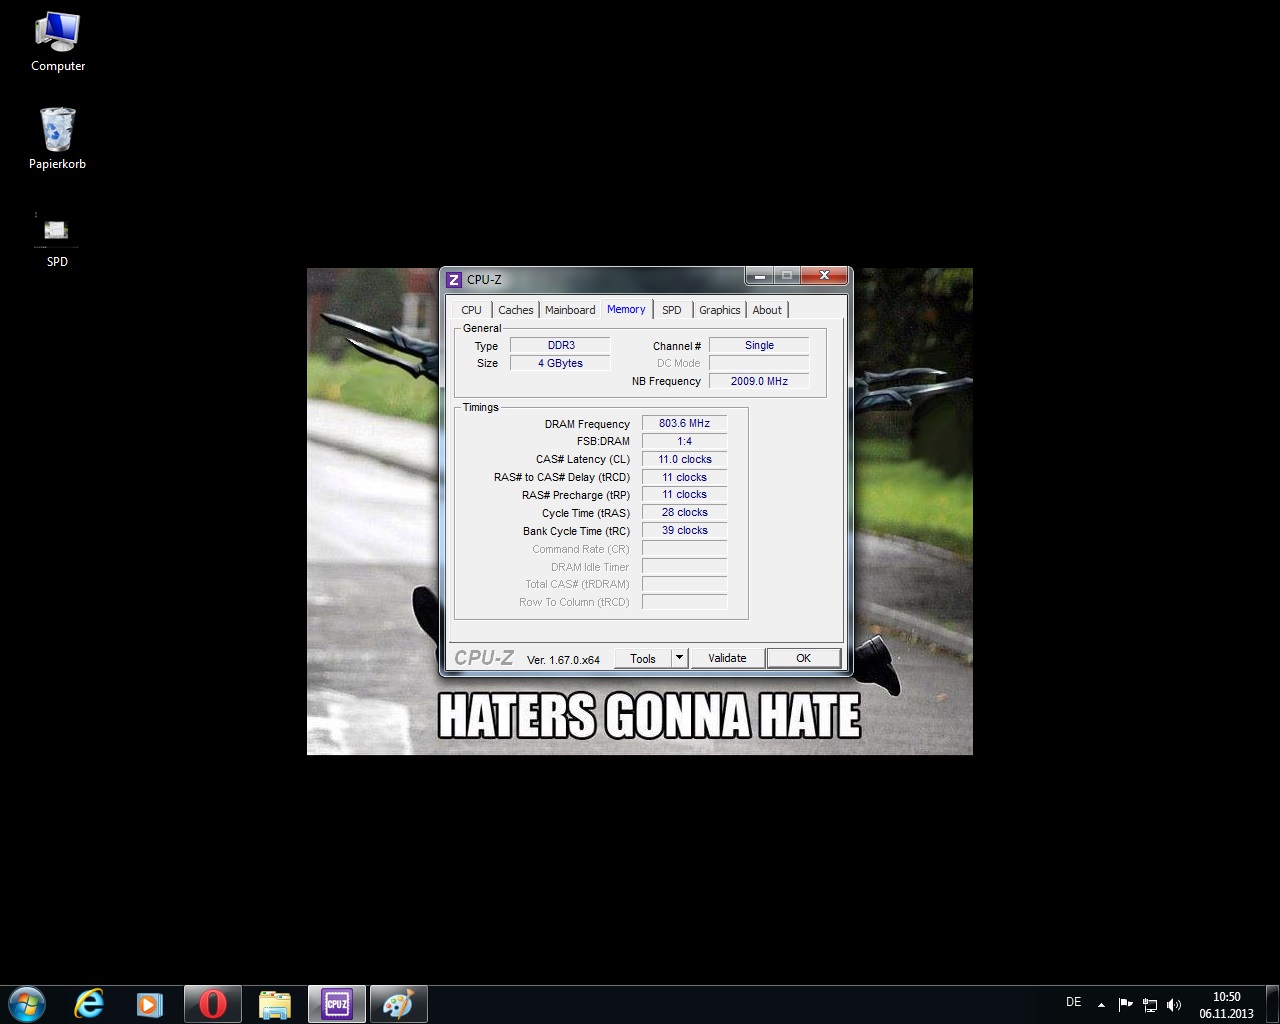This screenshot has width=1280, height=1024.
Task: Click the DE language indicator
Action: click(x=1073, y=1002)
